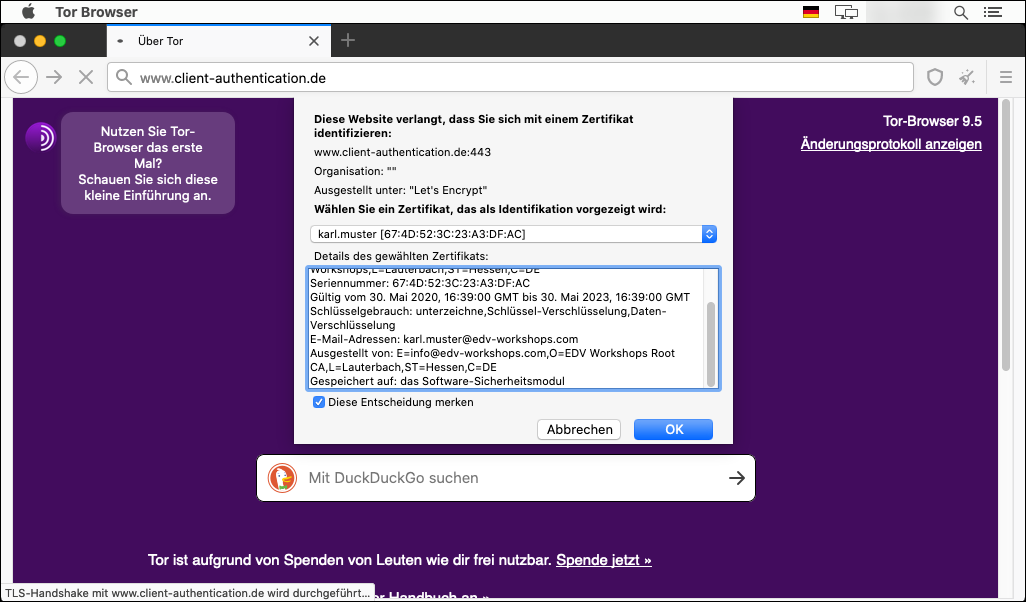Viewport: 1026px width, 602px height.
Task: Open the 'Änderungsprotokoll anzeigen' link
Action: pos(891,144)
